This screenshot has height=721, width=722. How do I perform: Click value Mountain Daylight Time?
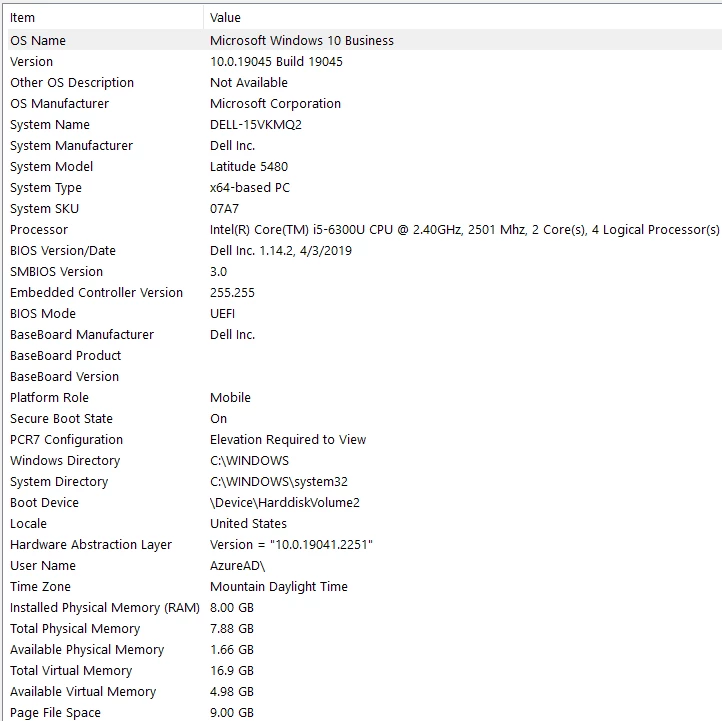coord(279,587)
